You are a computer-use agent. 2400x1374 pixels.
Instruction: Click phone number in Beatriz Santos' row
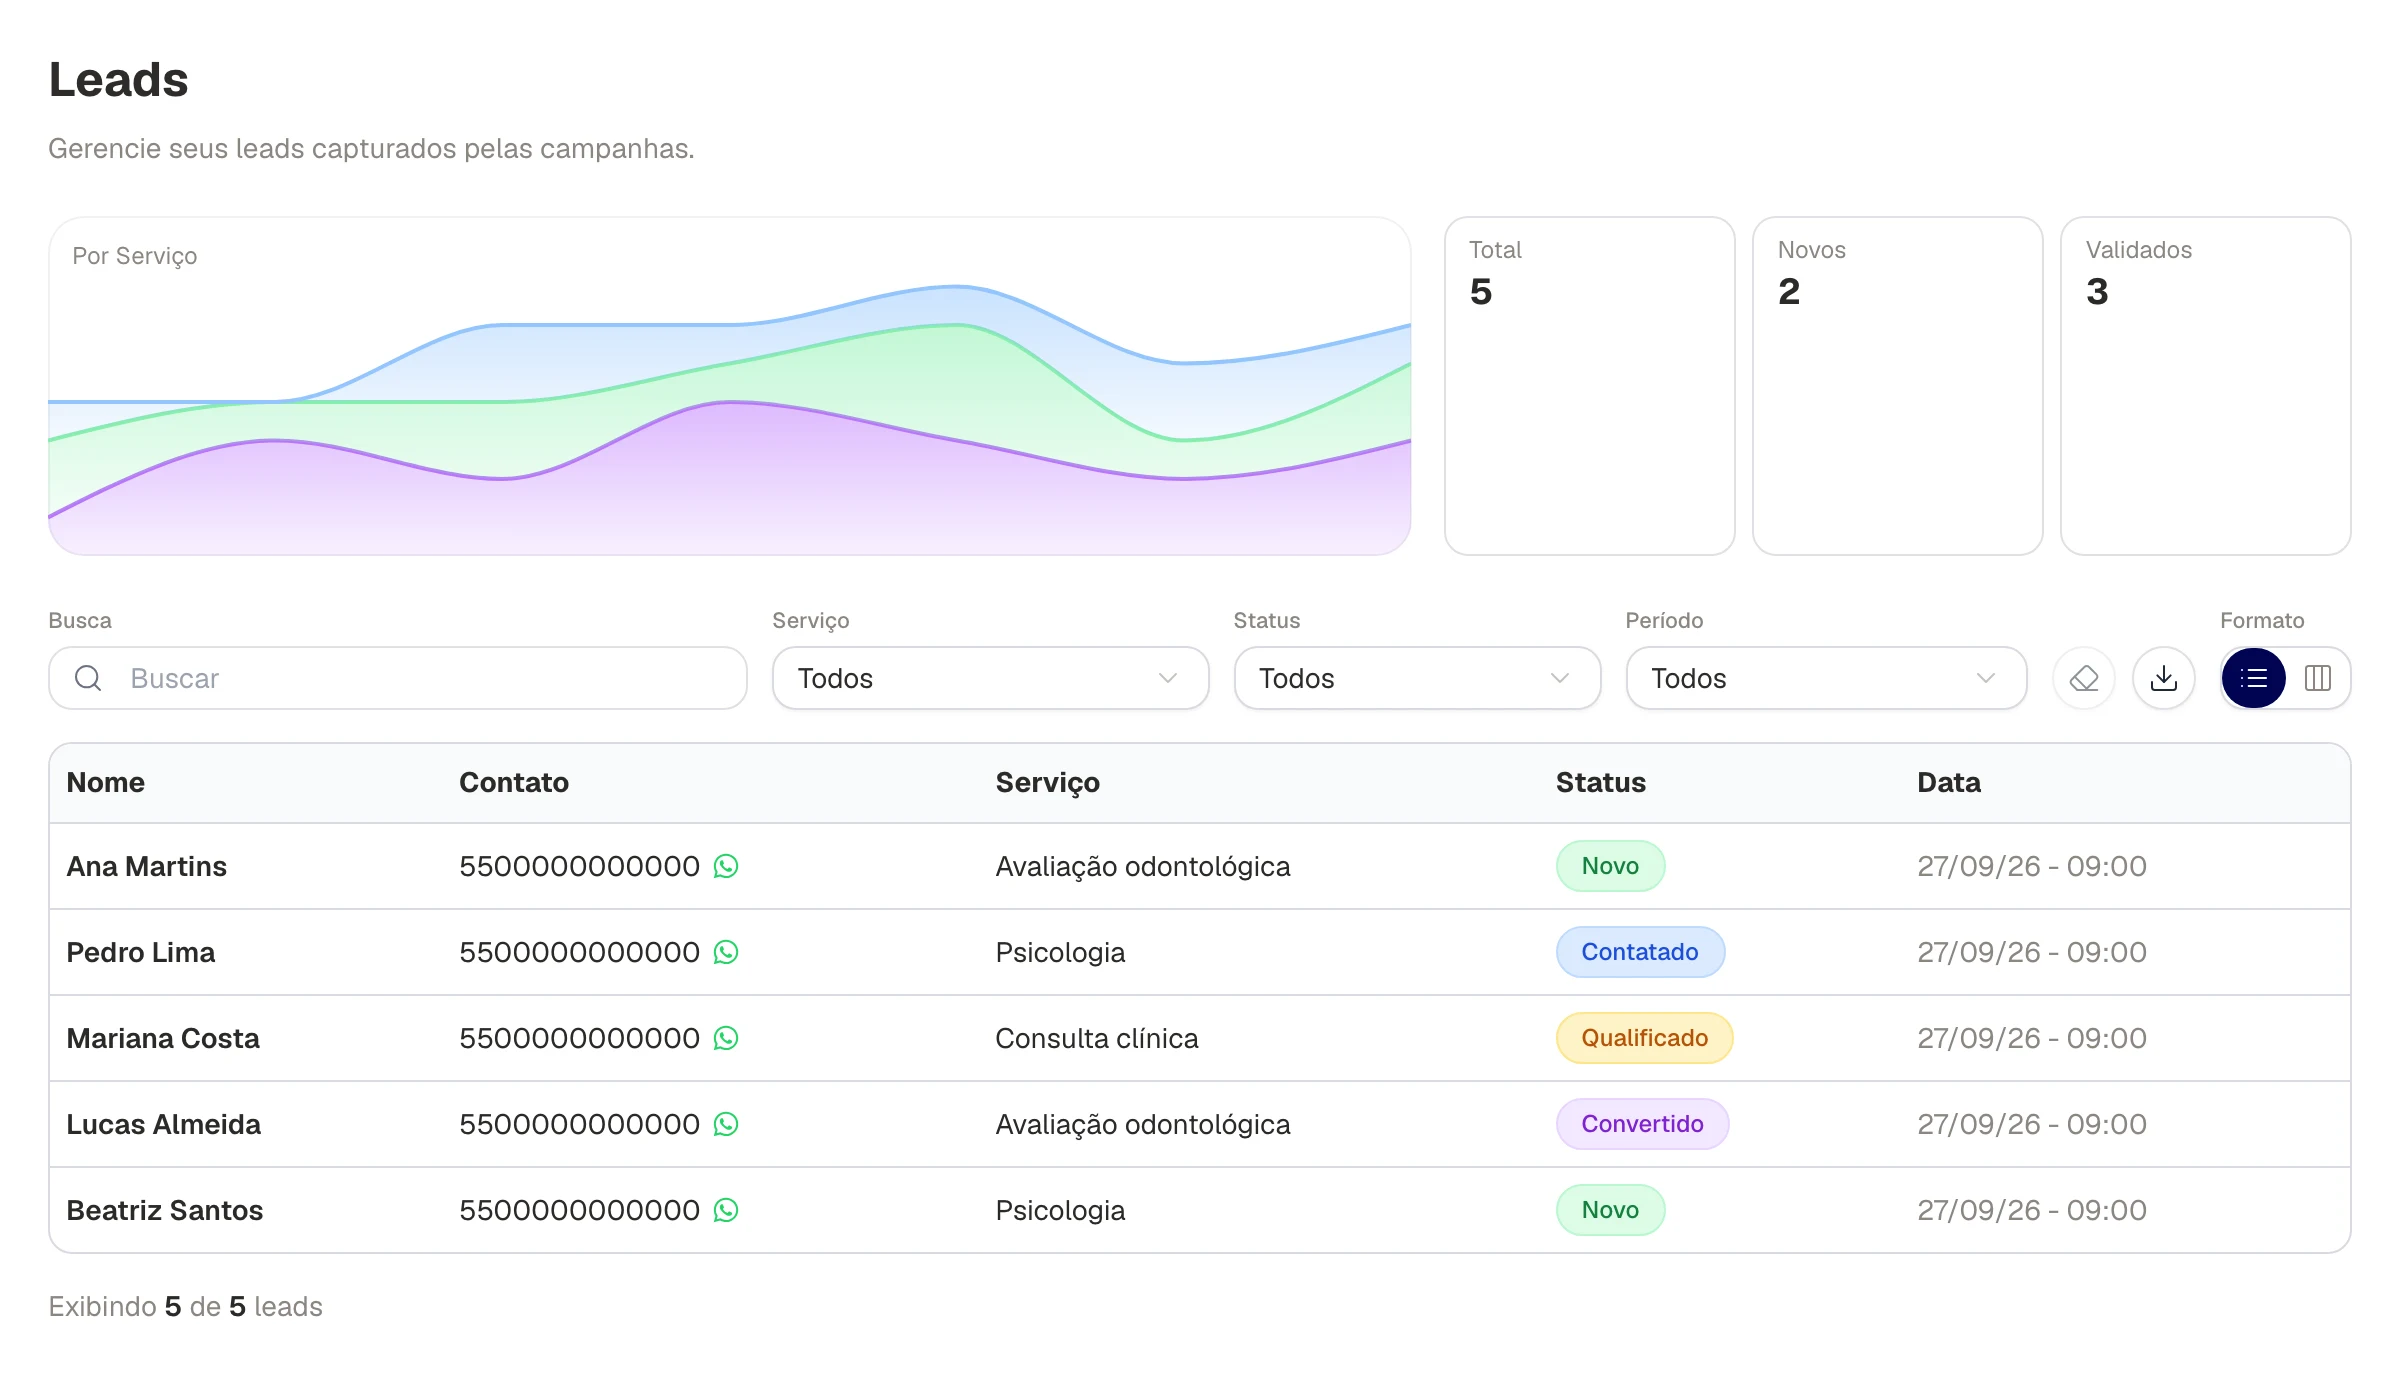(x=579, y=1210)
